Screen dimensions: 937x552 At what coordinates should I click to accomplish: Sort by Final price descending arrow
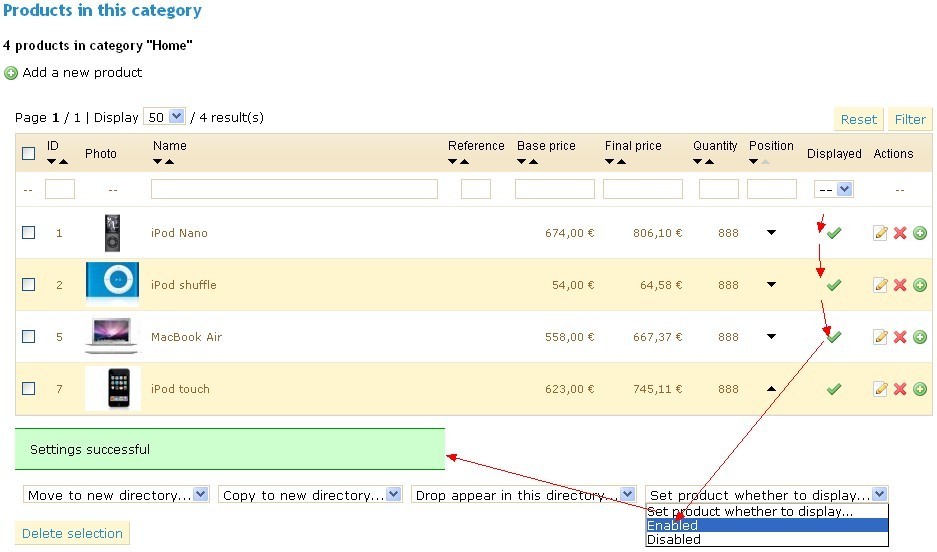tap(609, 161)
